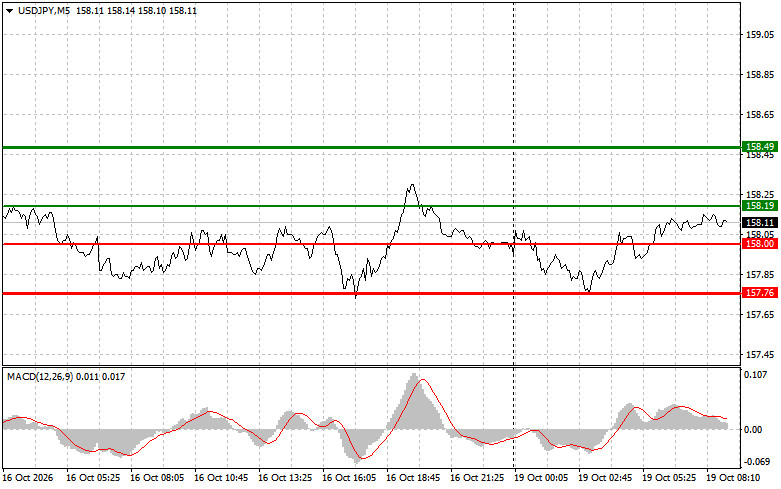The height and width of the screenshot is (489, 781).
Task: Click the OHLC values 158.11 158.14 158.10 158.11
Action: pyautogui.click(x=136, y=10)
